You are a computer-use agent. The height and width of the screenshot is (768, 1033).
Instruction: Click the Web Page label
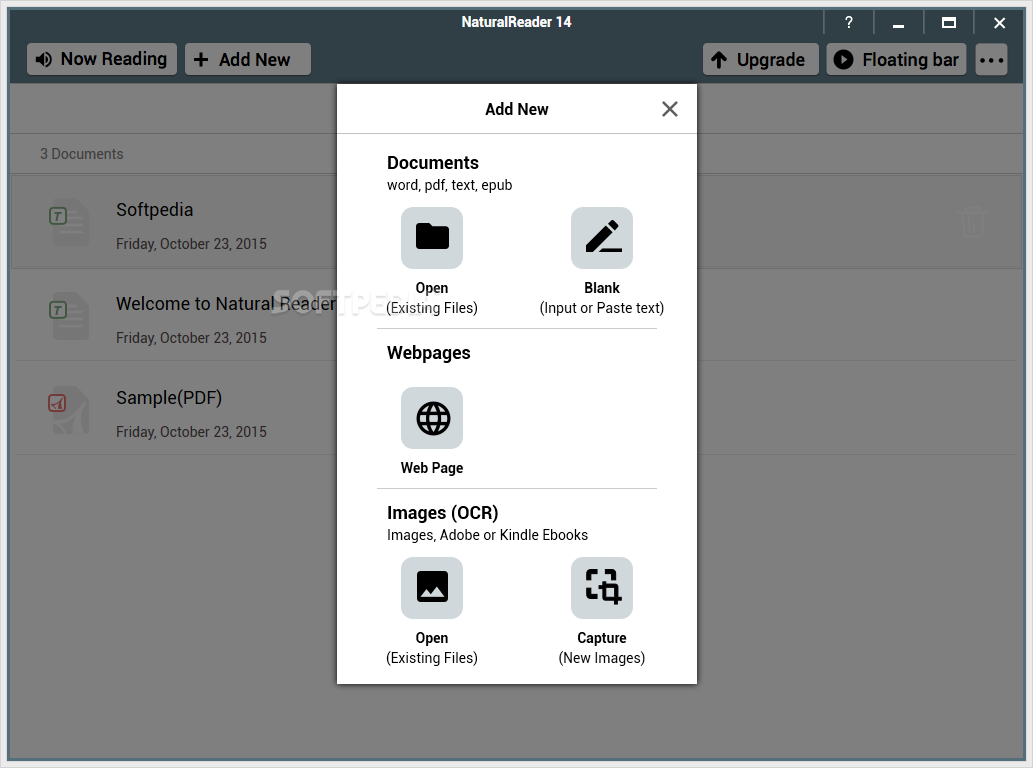(x=432, y=468)
